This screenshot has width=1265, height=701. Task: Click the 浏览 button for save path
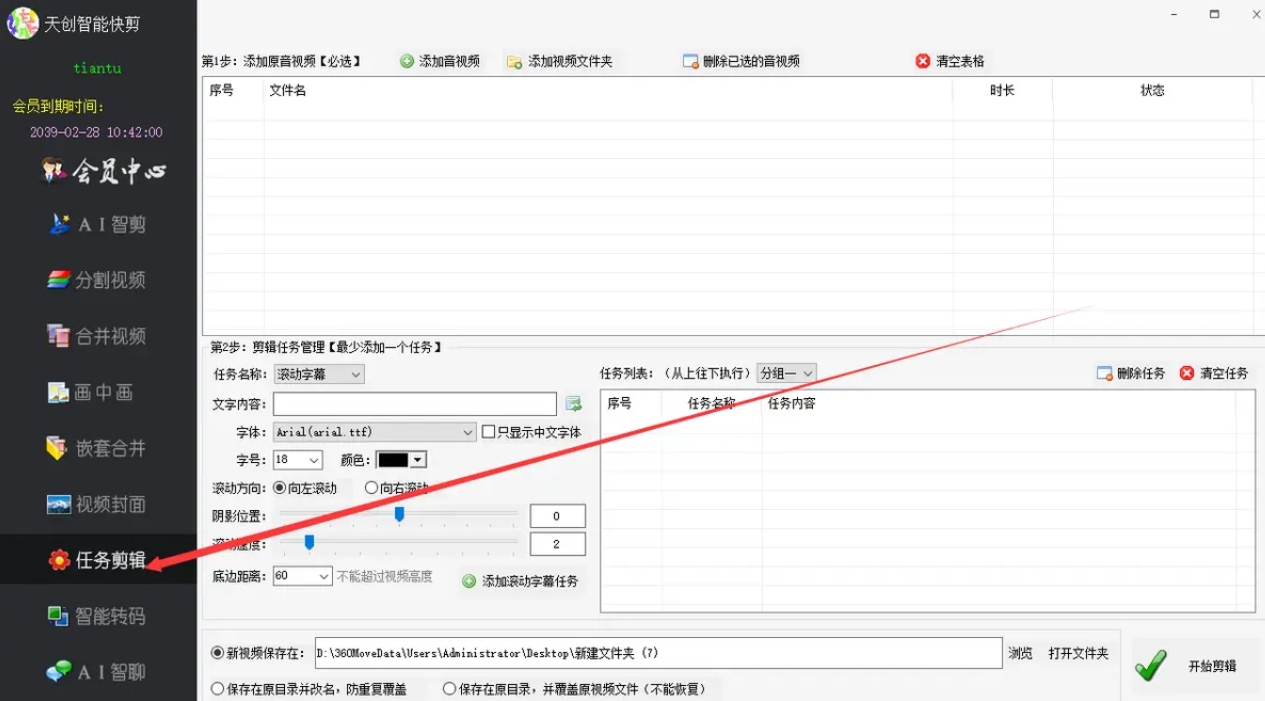(1020, 653)
